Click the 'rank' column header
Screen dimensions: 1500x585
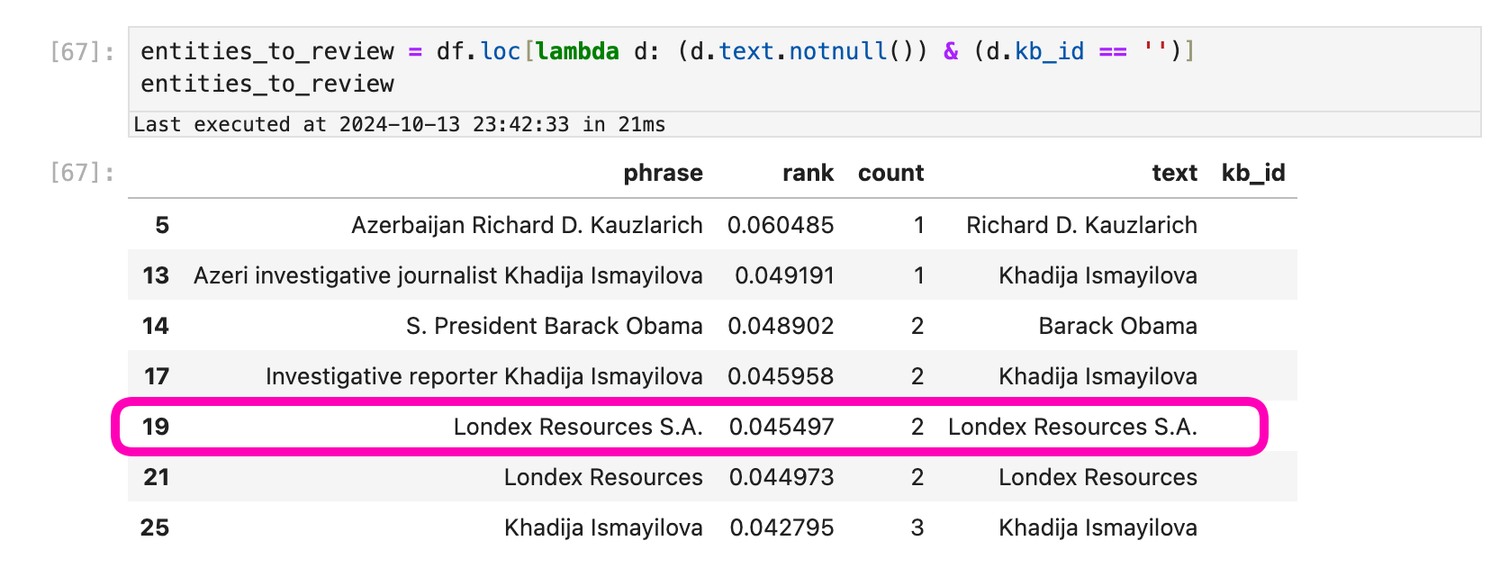(x=808, y=173)
